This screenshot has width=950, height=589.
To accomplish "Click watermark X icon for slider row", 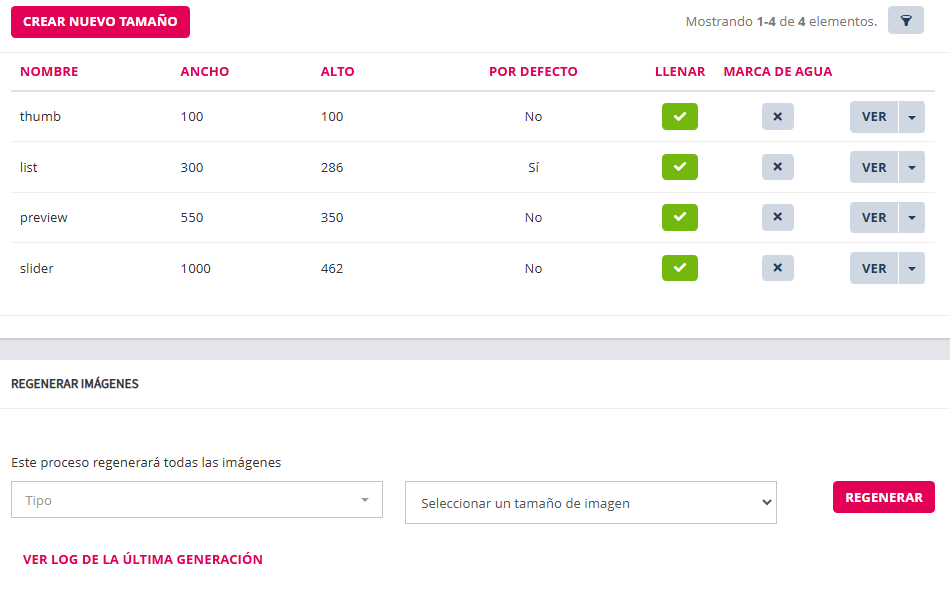I will click(x=777, y=268).
